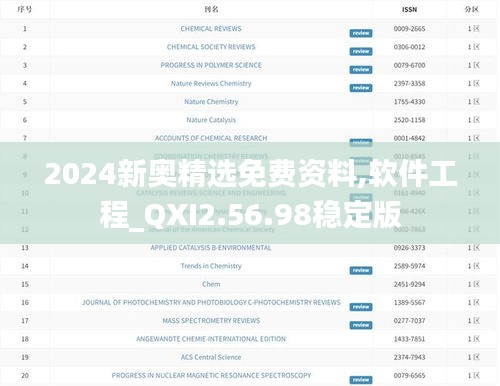The width and height of the screenshot is (500, 386).
Task: Click row number 15 cell
Action: click(x=25, y=284)
